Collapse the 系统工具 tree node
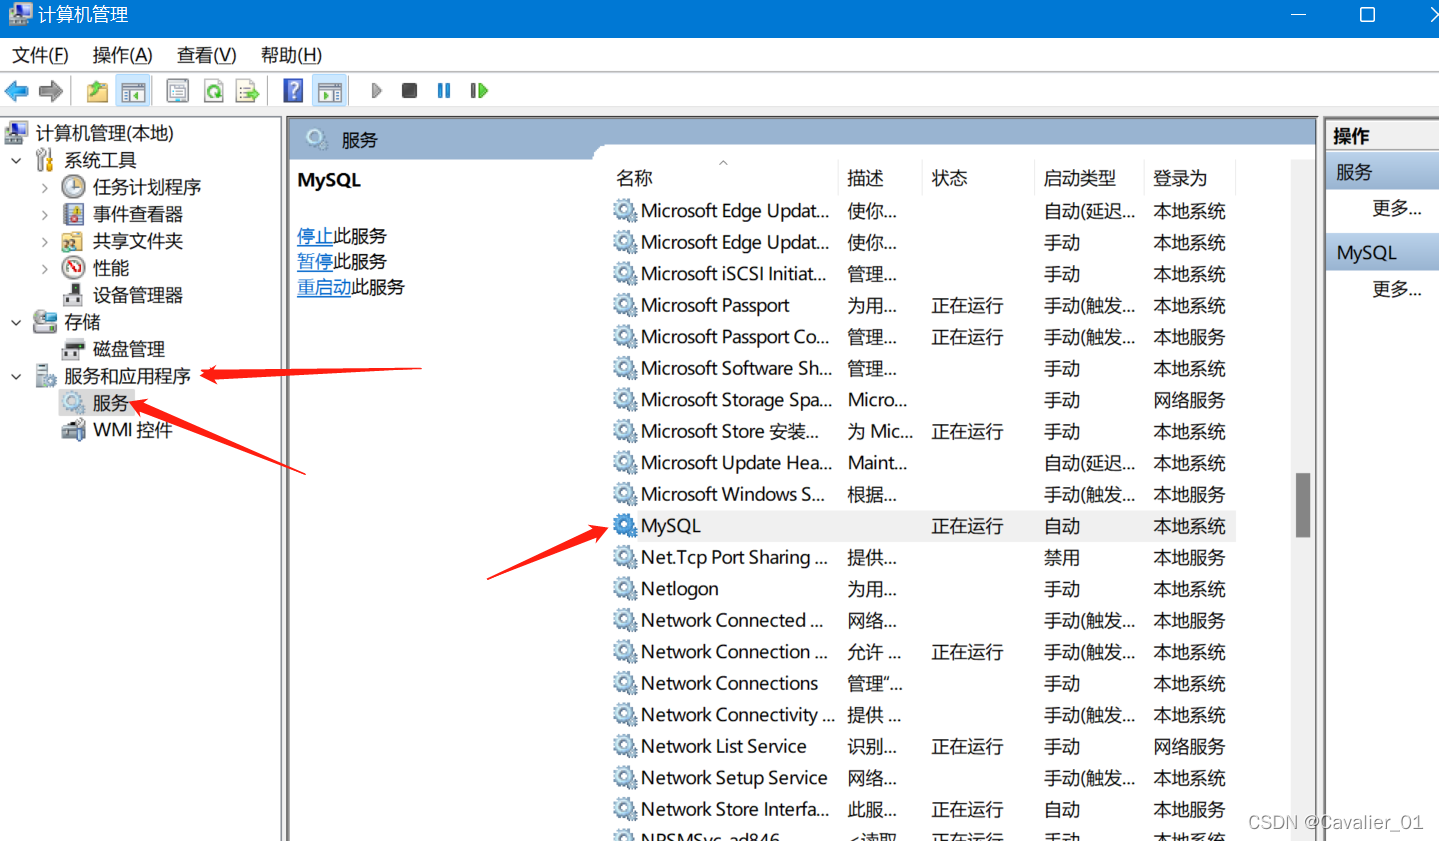The width and height of the screenshot is (1439, 841). click(x=16, y=160)
